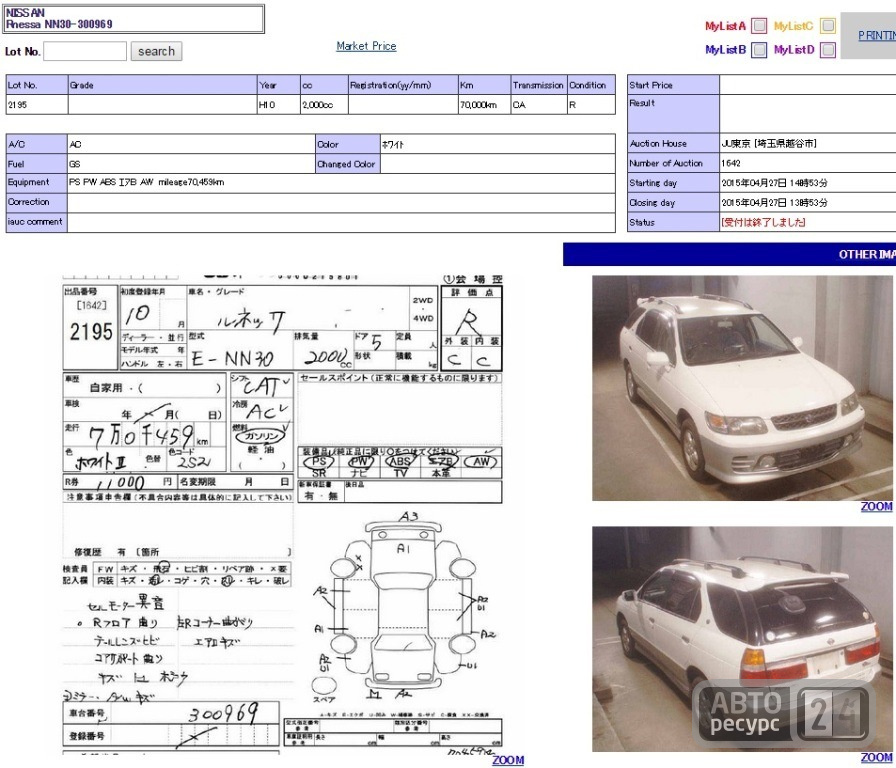Open the rear view photo of white Nissan
The image size is (896, 768).
(742, 639)
